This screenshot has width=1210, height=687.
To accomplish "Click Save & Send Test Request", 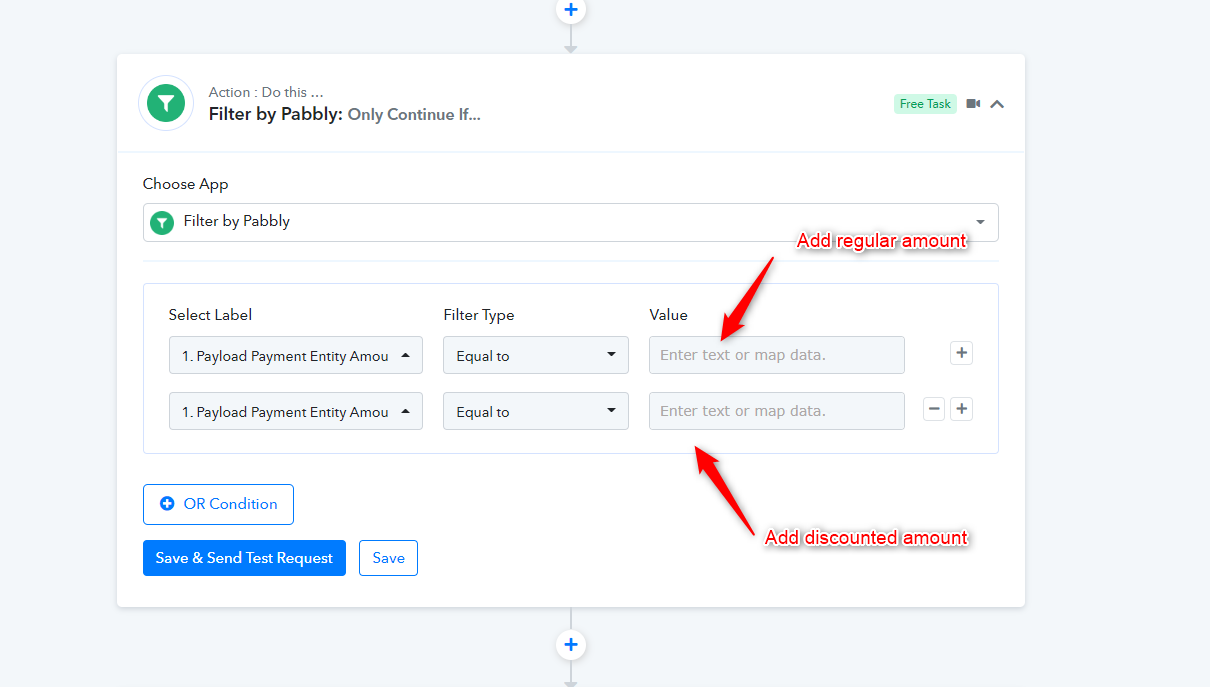I will pyautogui.click(x=244, y=558).
